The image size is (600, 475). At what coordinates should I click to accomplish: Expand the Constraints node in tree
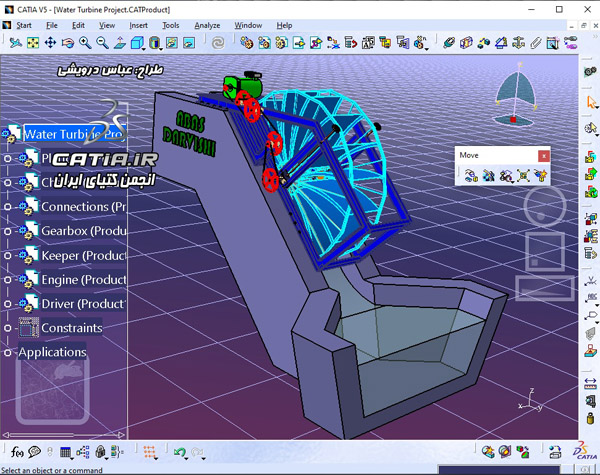[8, 328]
